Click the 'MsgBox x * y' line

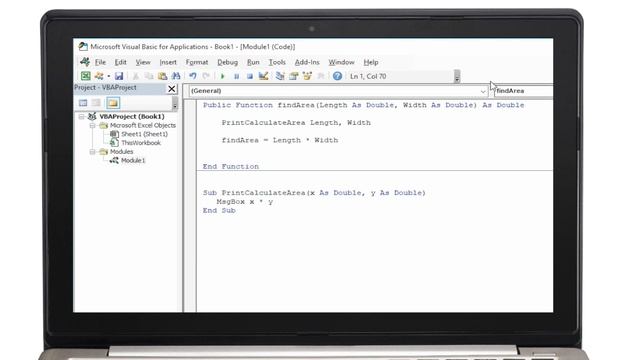[x=244, y=202]
